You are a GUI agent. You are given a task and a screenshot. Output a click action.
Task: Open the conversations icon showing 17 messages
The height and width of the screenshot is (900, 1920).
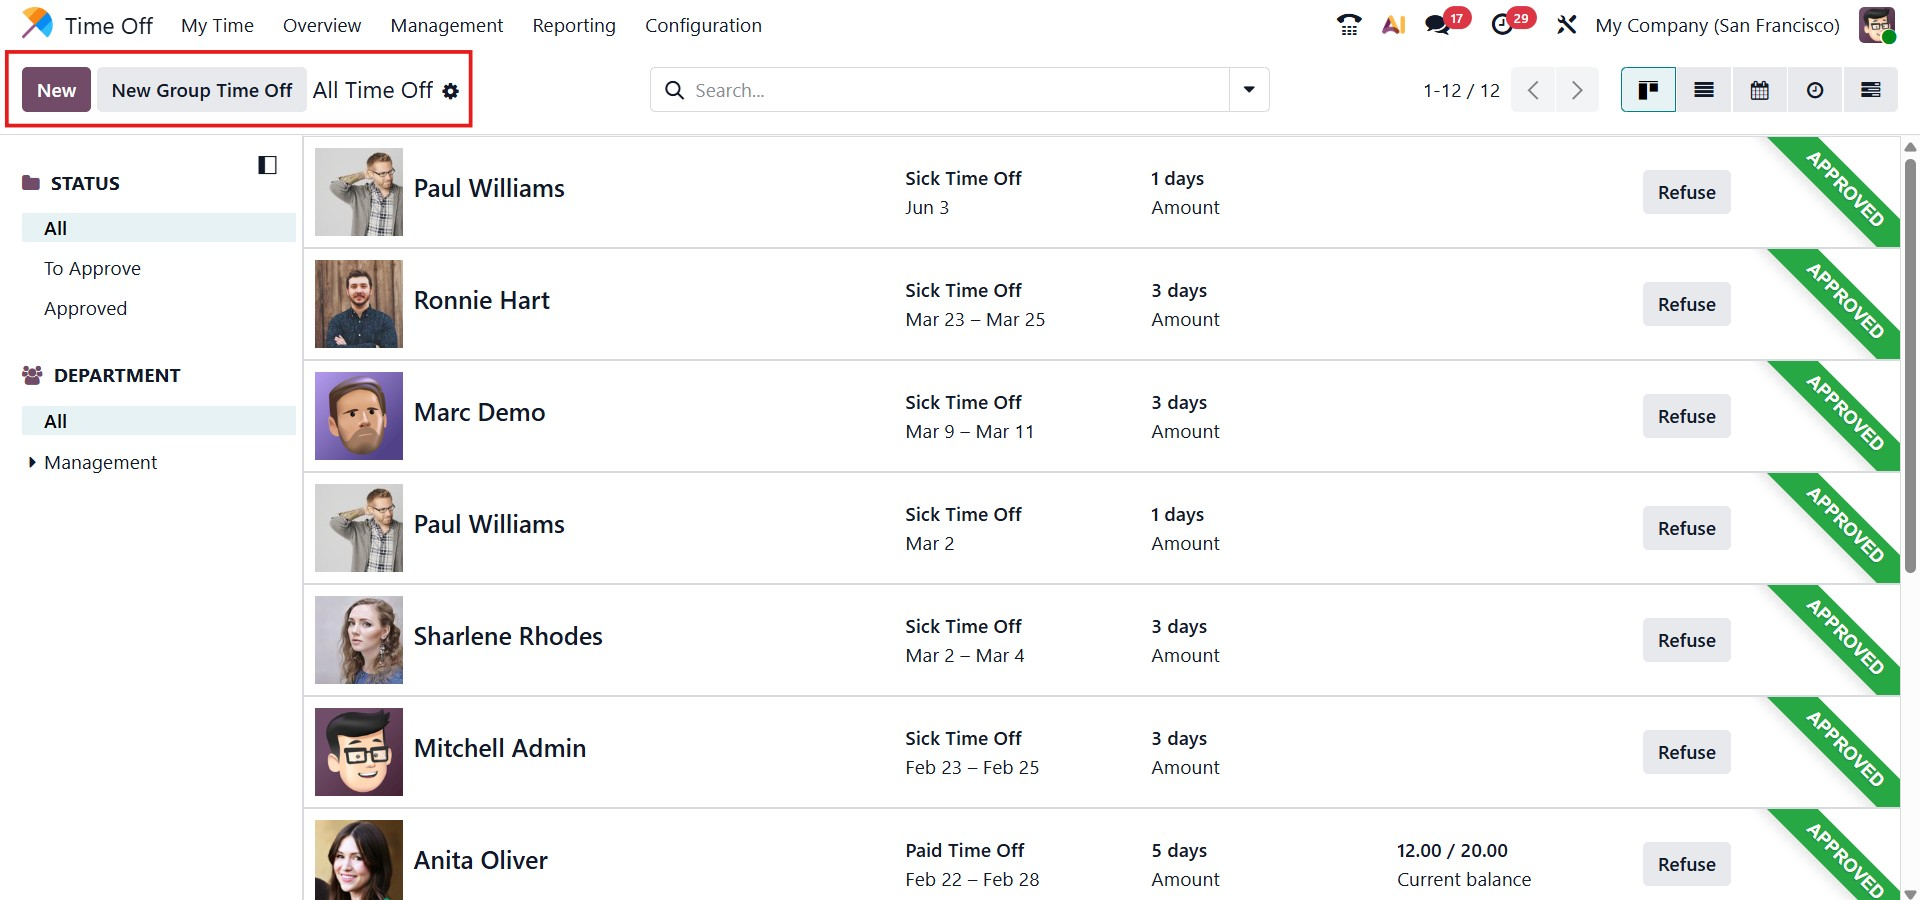[x=1439, y=25]
